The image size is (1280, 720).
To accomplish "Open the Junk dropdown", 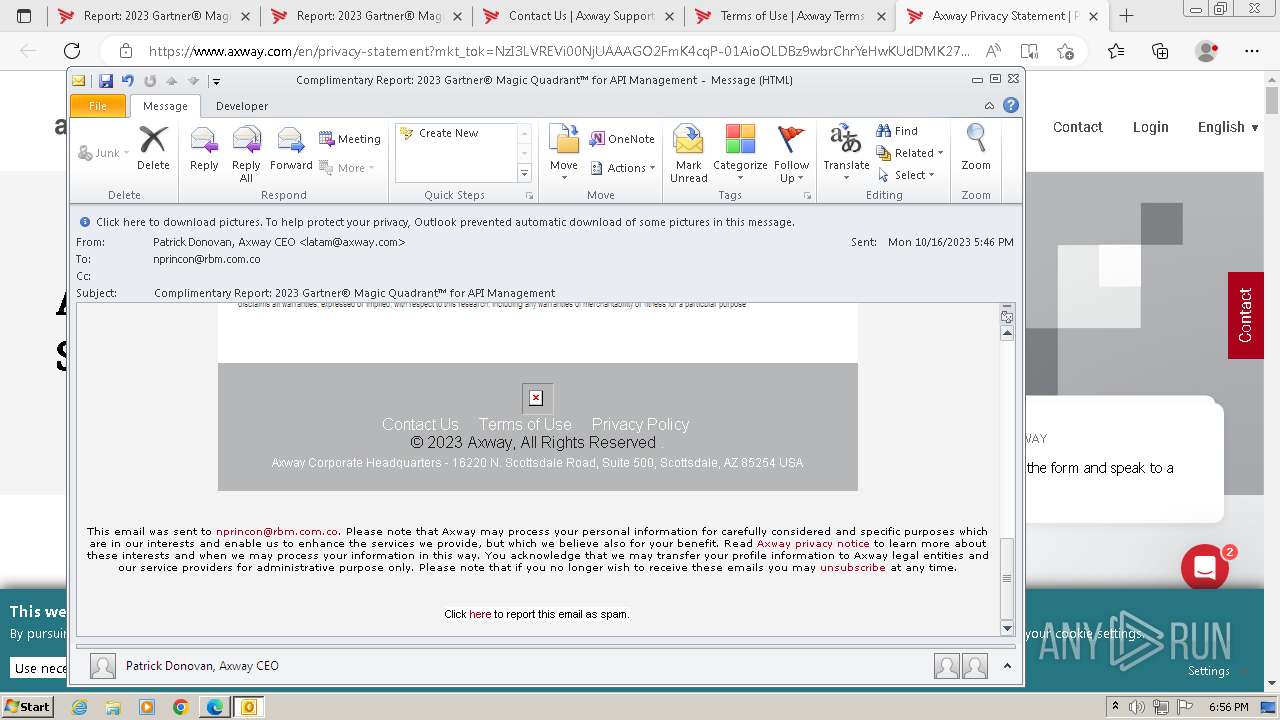I will click(104, 153).
